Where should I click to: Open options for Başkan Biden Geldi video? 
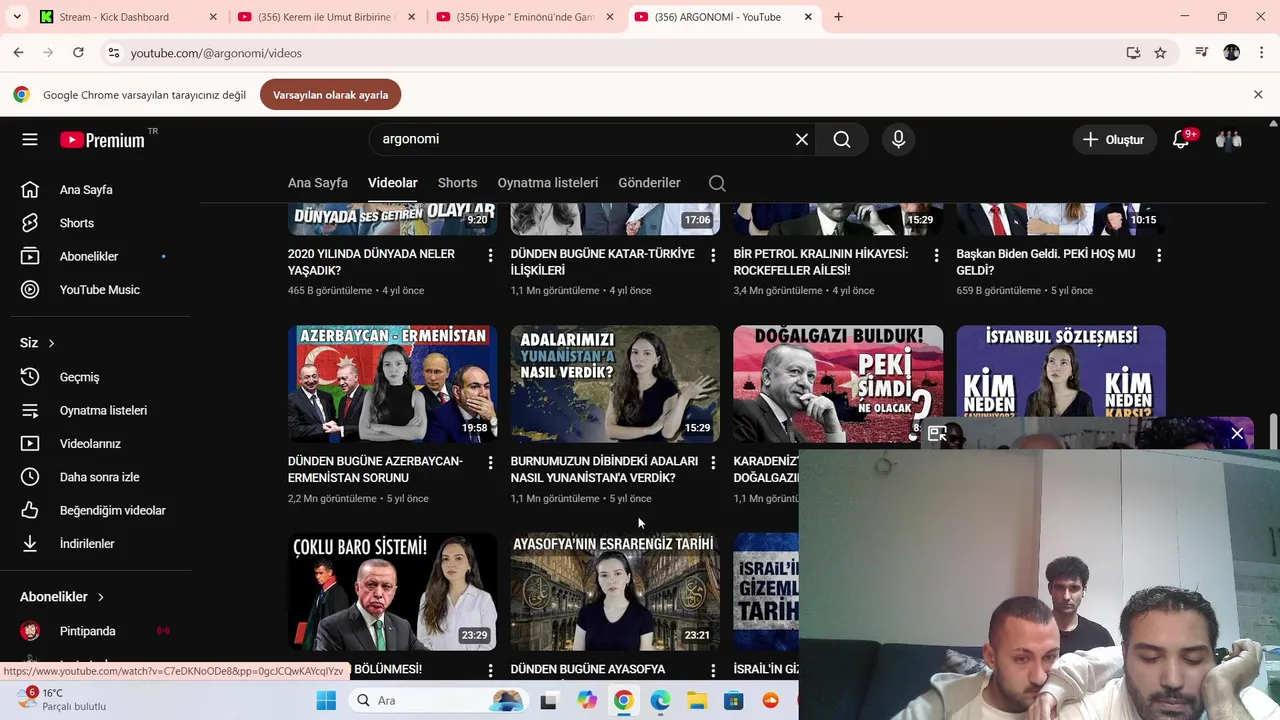[1159, 256]
